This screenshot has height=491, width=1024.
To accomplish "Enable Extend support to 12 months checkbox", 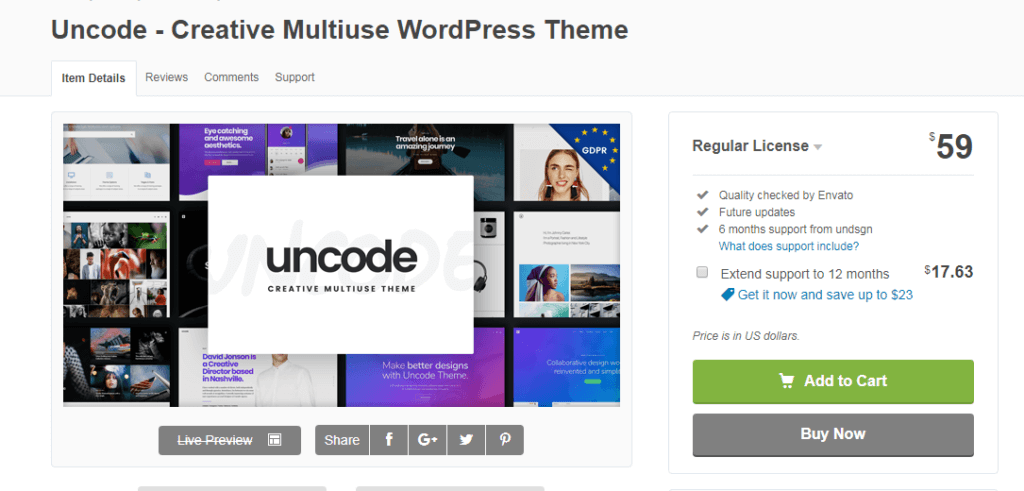I will [x=702, y=272].
